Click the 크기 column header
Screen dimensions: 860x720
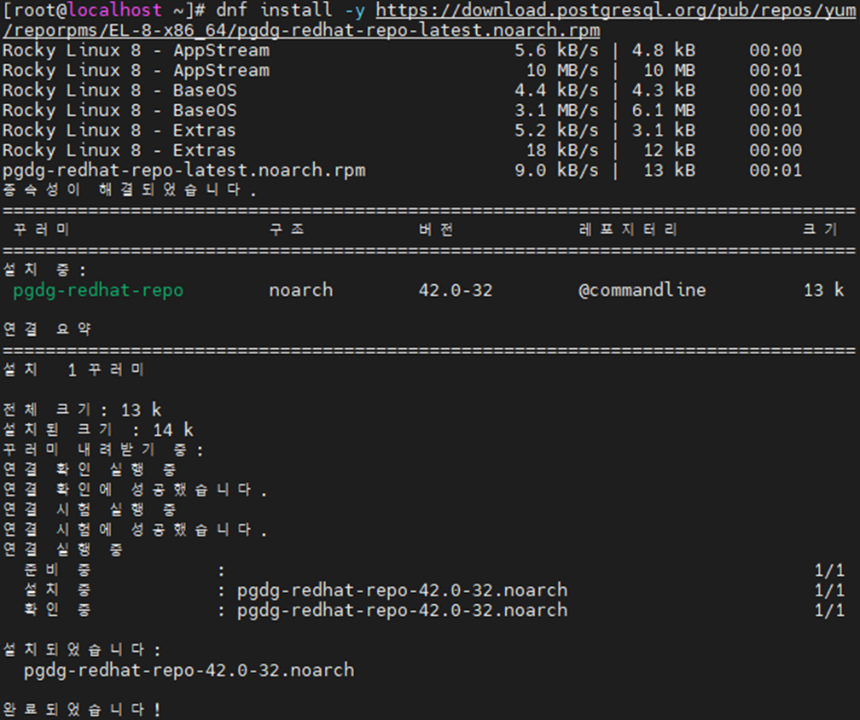(820, 230)
